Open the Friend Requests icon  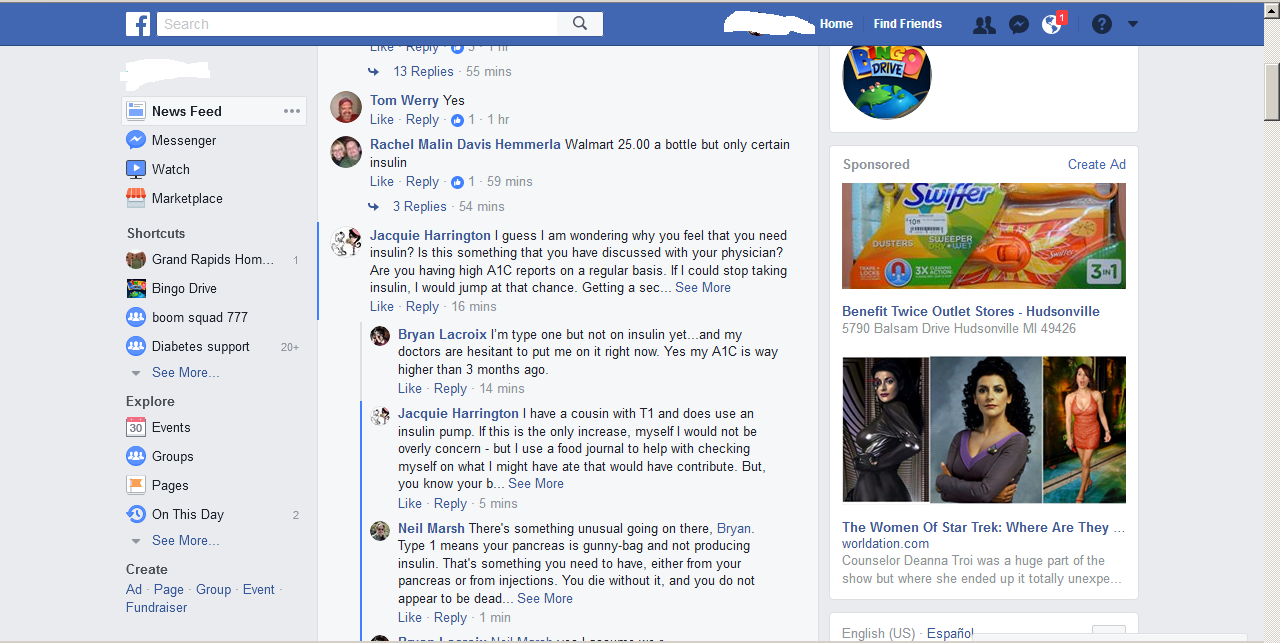point(984,25)
